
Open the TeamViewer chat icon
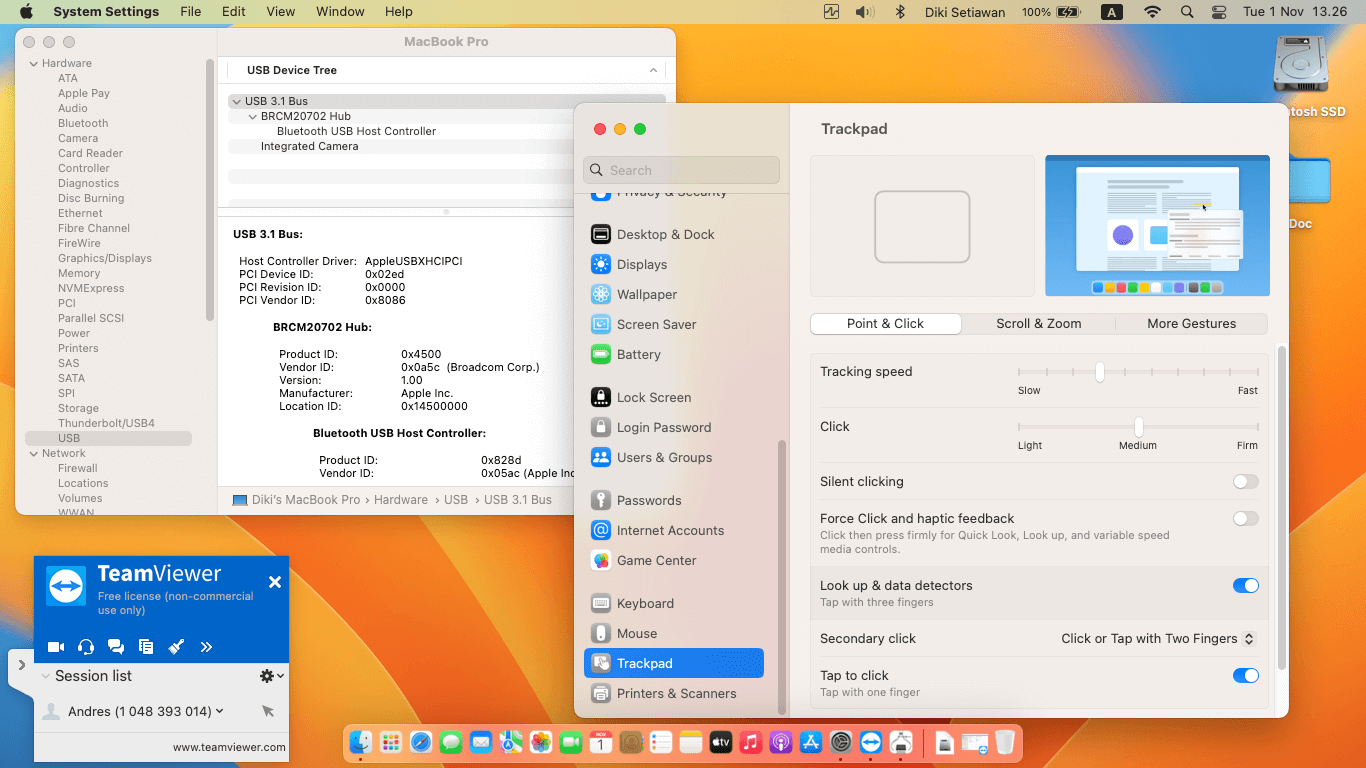pos(116,646)
